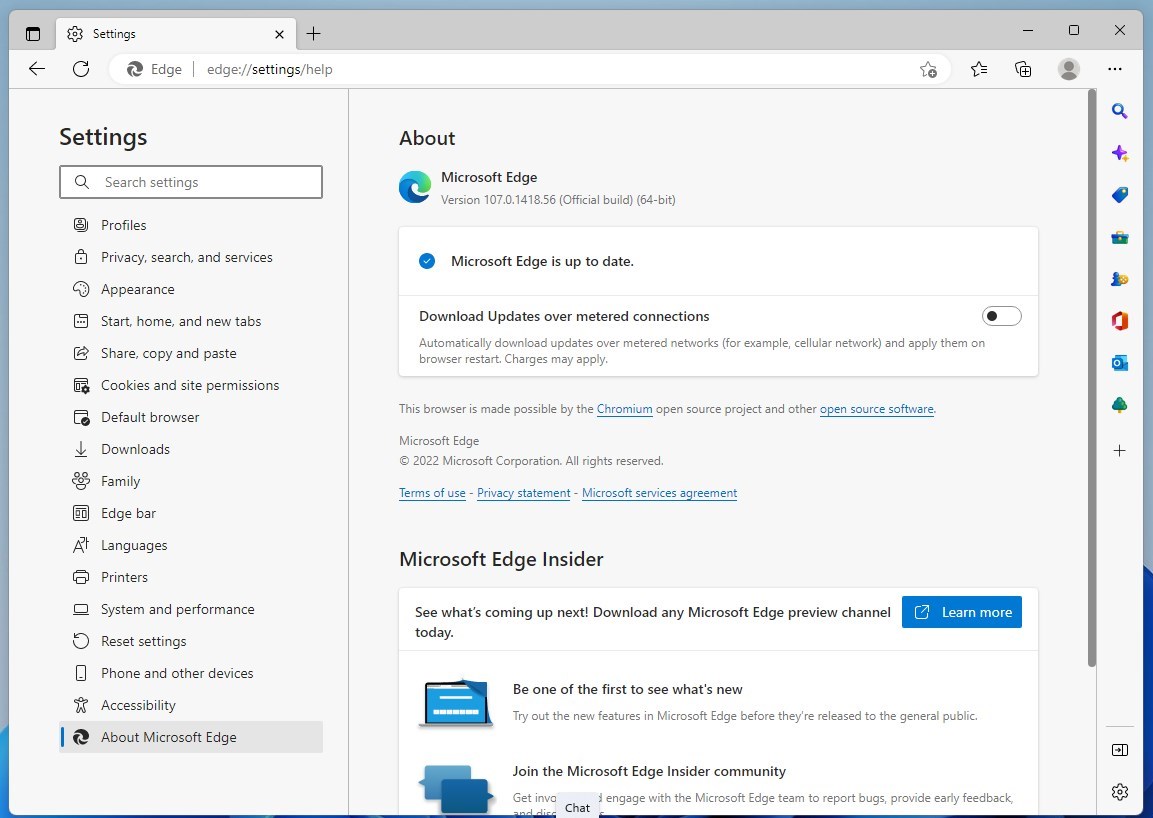Click the vertical tabs button left of tabs
The image size is (1153, 818).
click(32, 32)
